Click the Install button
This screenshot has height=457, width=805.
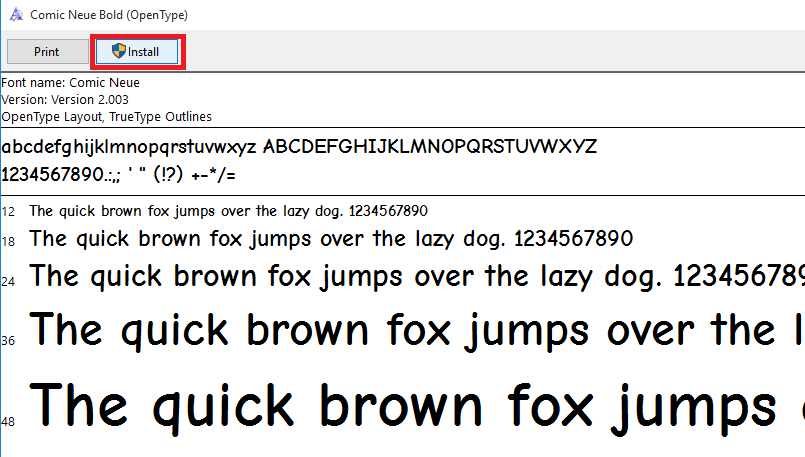click(x=137, y=52)
